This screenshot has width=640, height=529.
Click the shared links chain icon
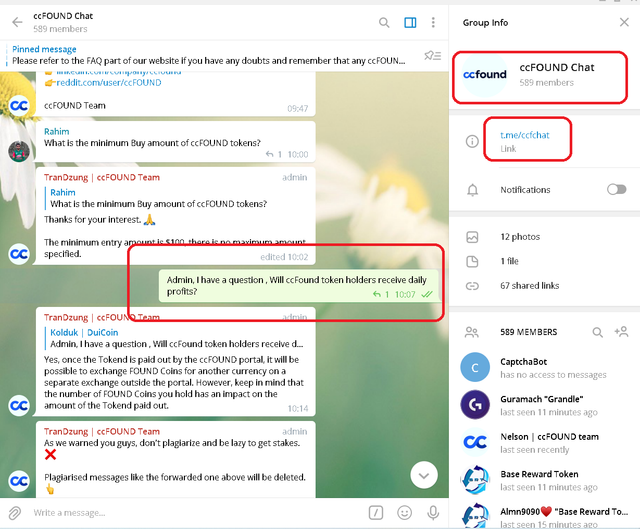(472, 286)
